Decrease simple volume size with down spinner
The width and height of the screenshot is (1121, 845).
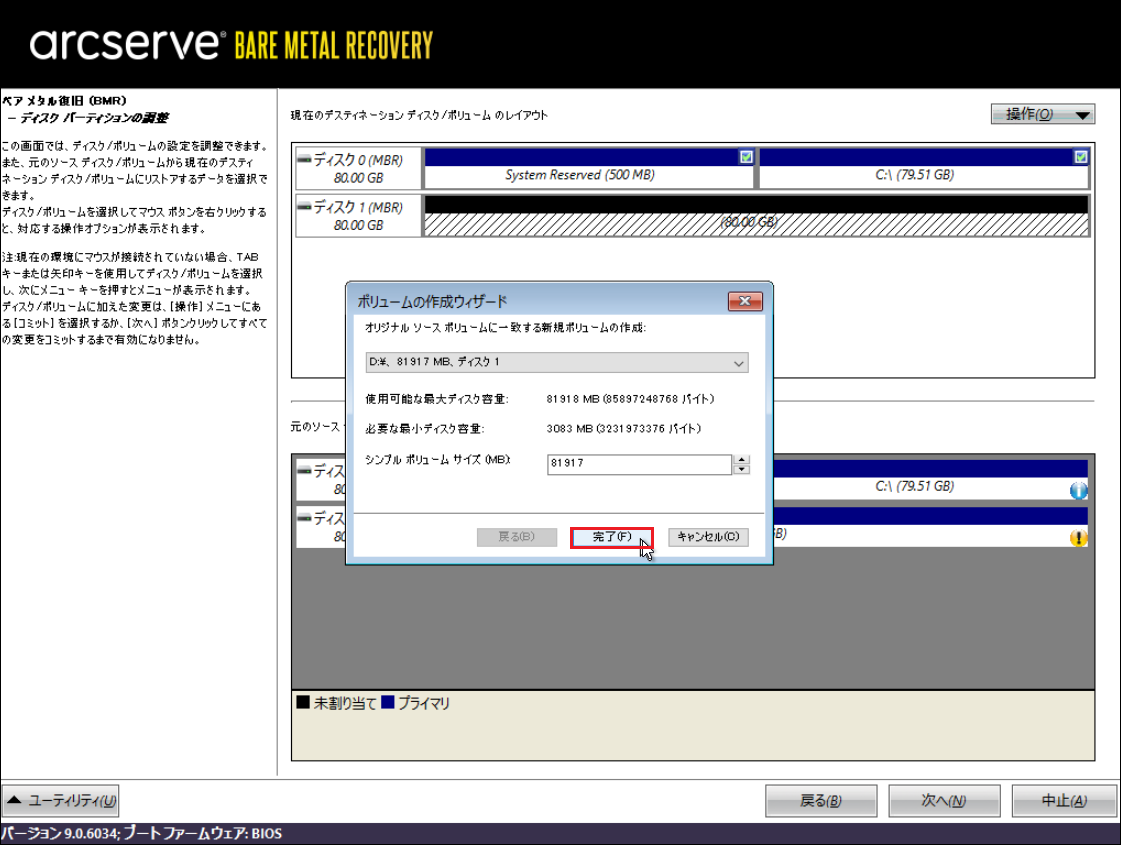point(741,470)
